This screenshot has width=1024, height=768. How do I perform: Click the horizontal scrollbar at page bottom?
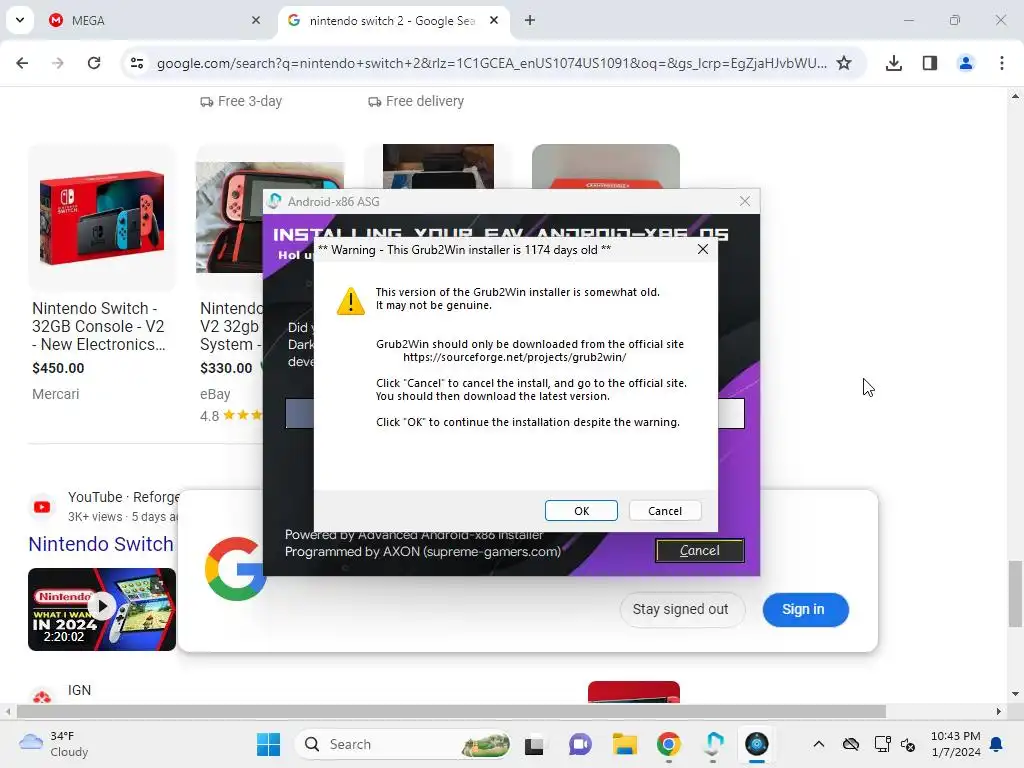tap(451, 711)
